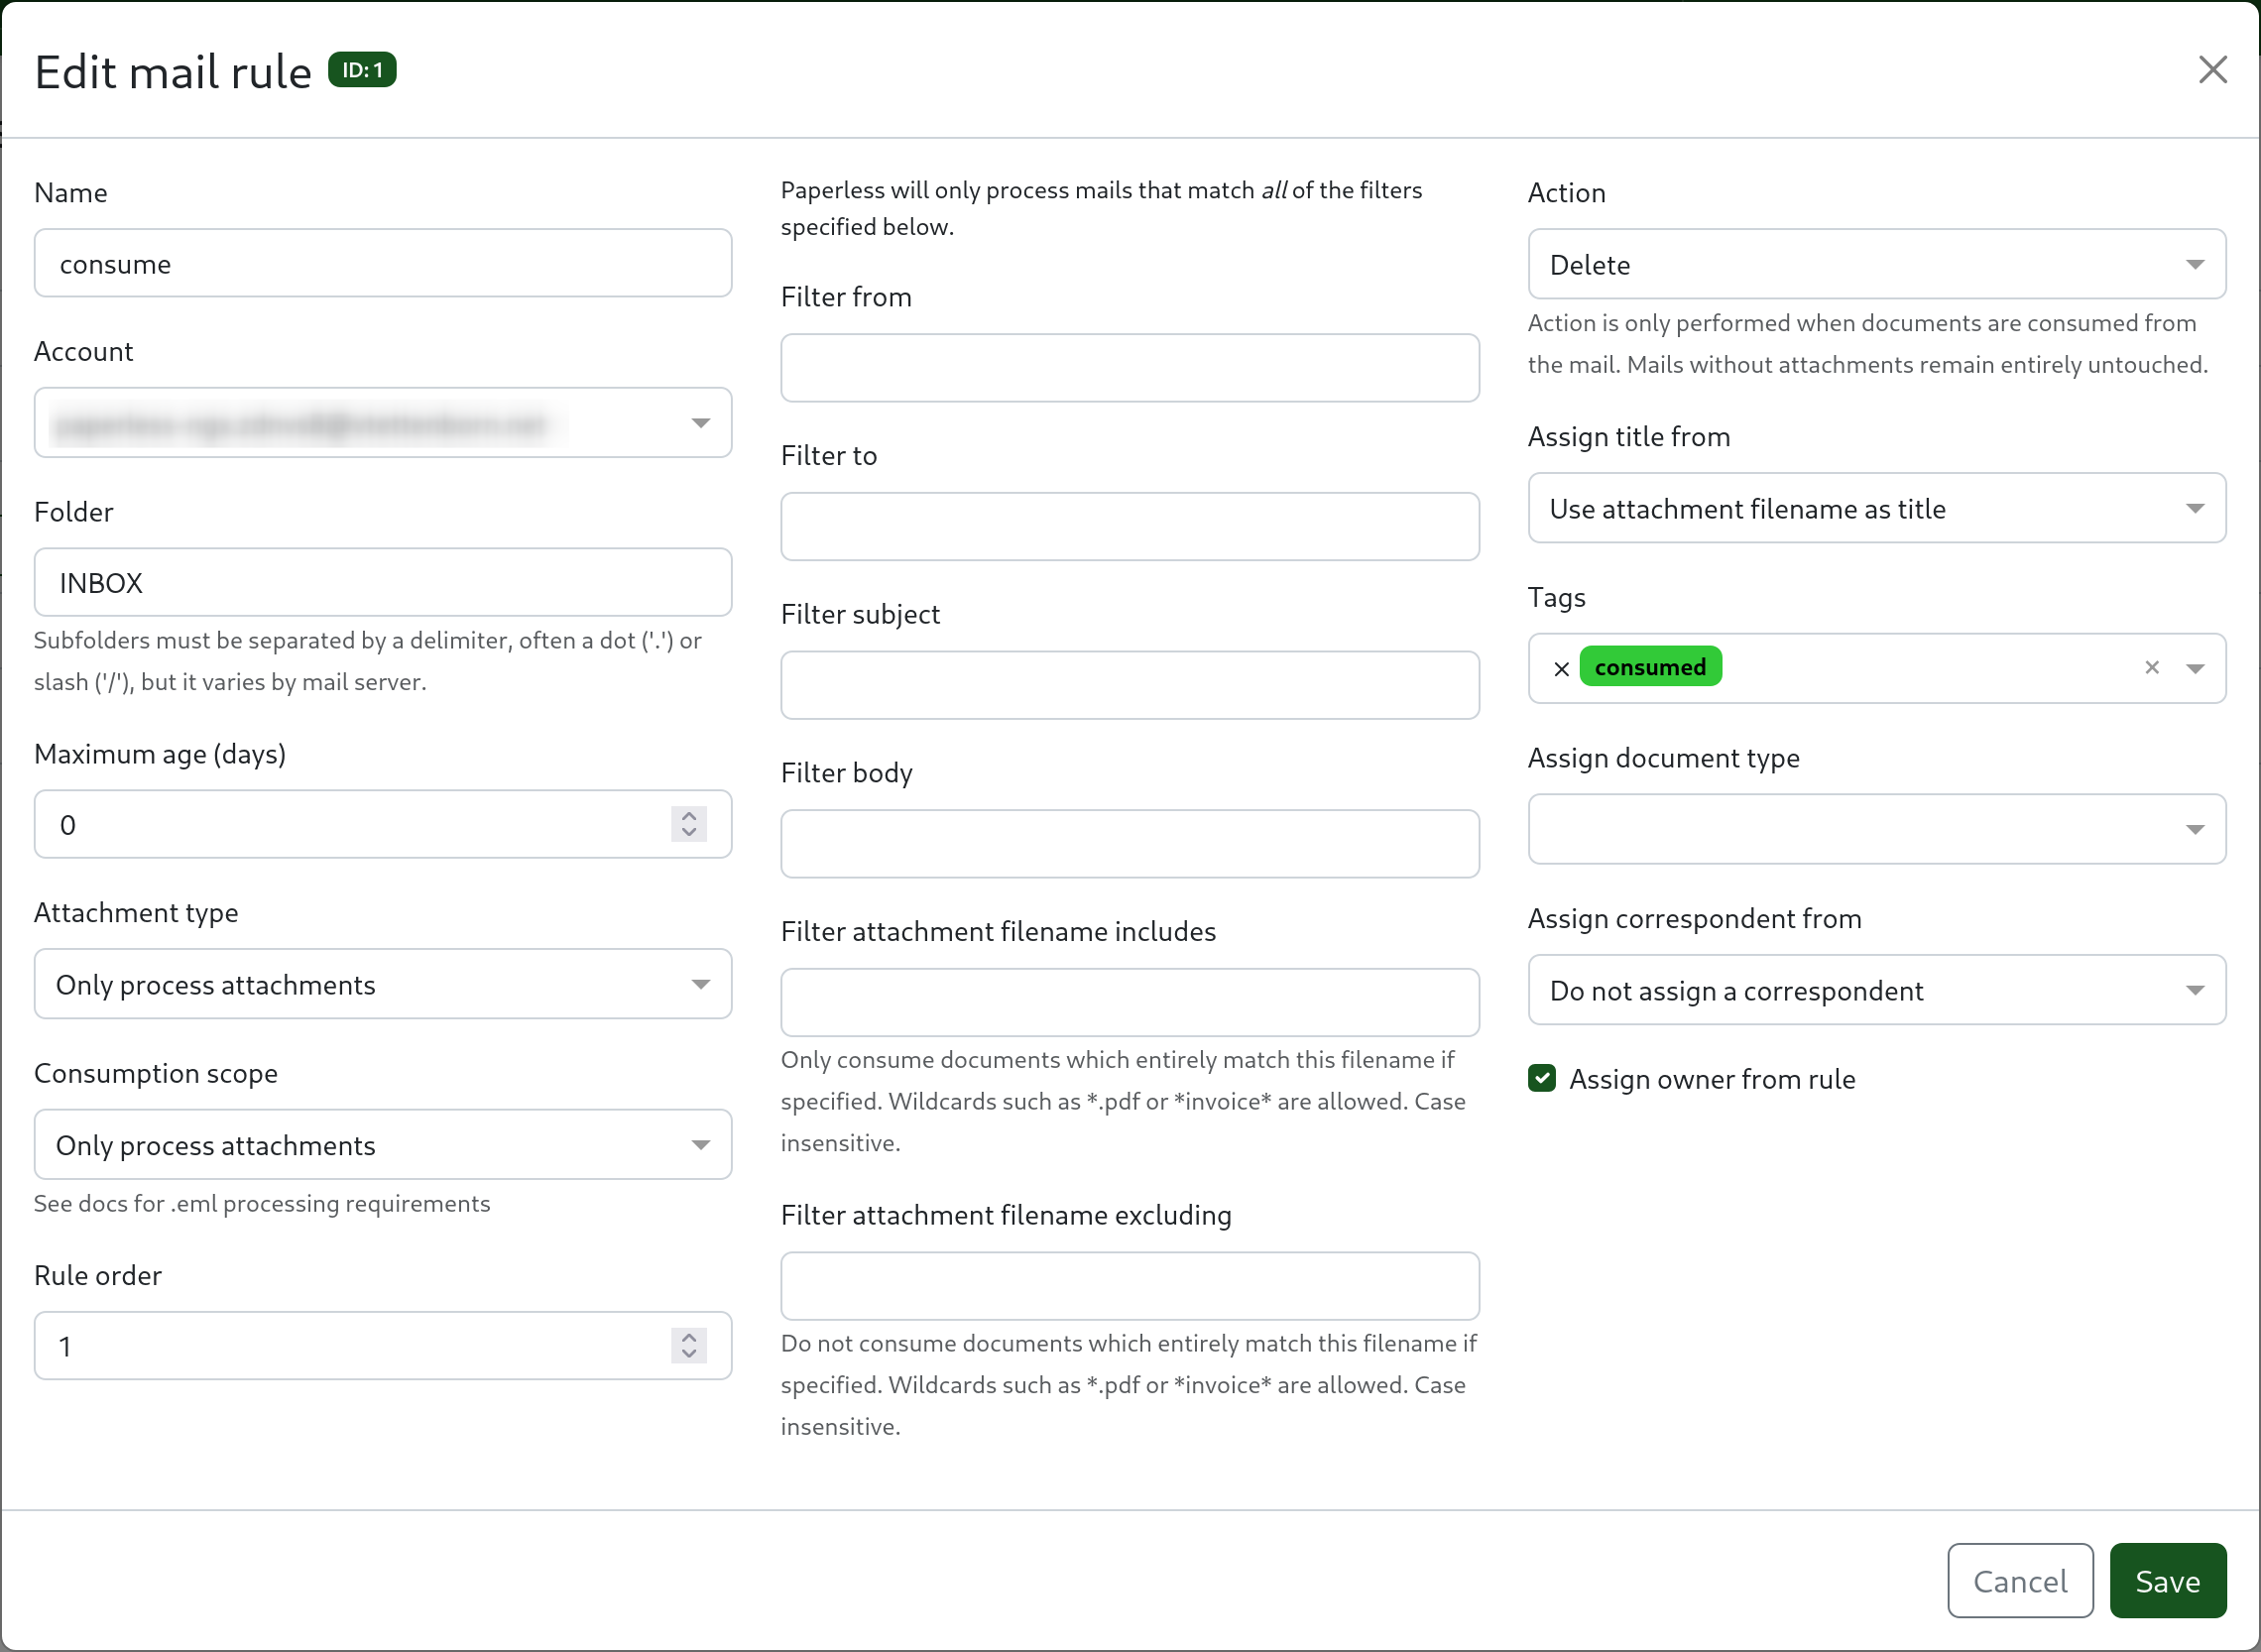Click the Filter body input
The image size is (2261, 1652).
[x=1130, y=844]
